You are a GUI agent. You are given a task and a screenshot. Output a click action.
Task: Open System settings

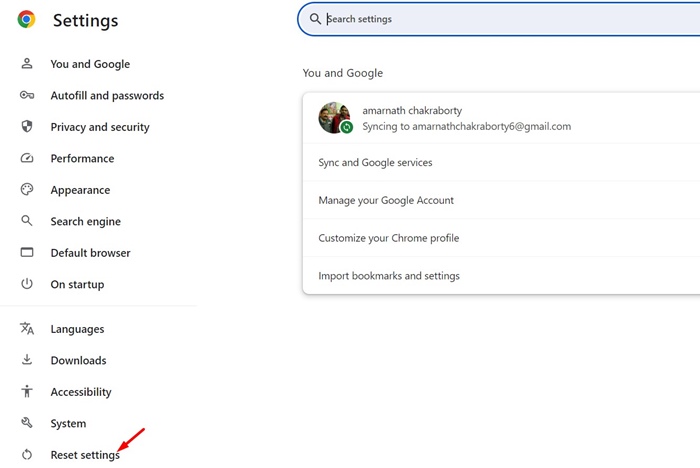[x=68, y=423]
